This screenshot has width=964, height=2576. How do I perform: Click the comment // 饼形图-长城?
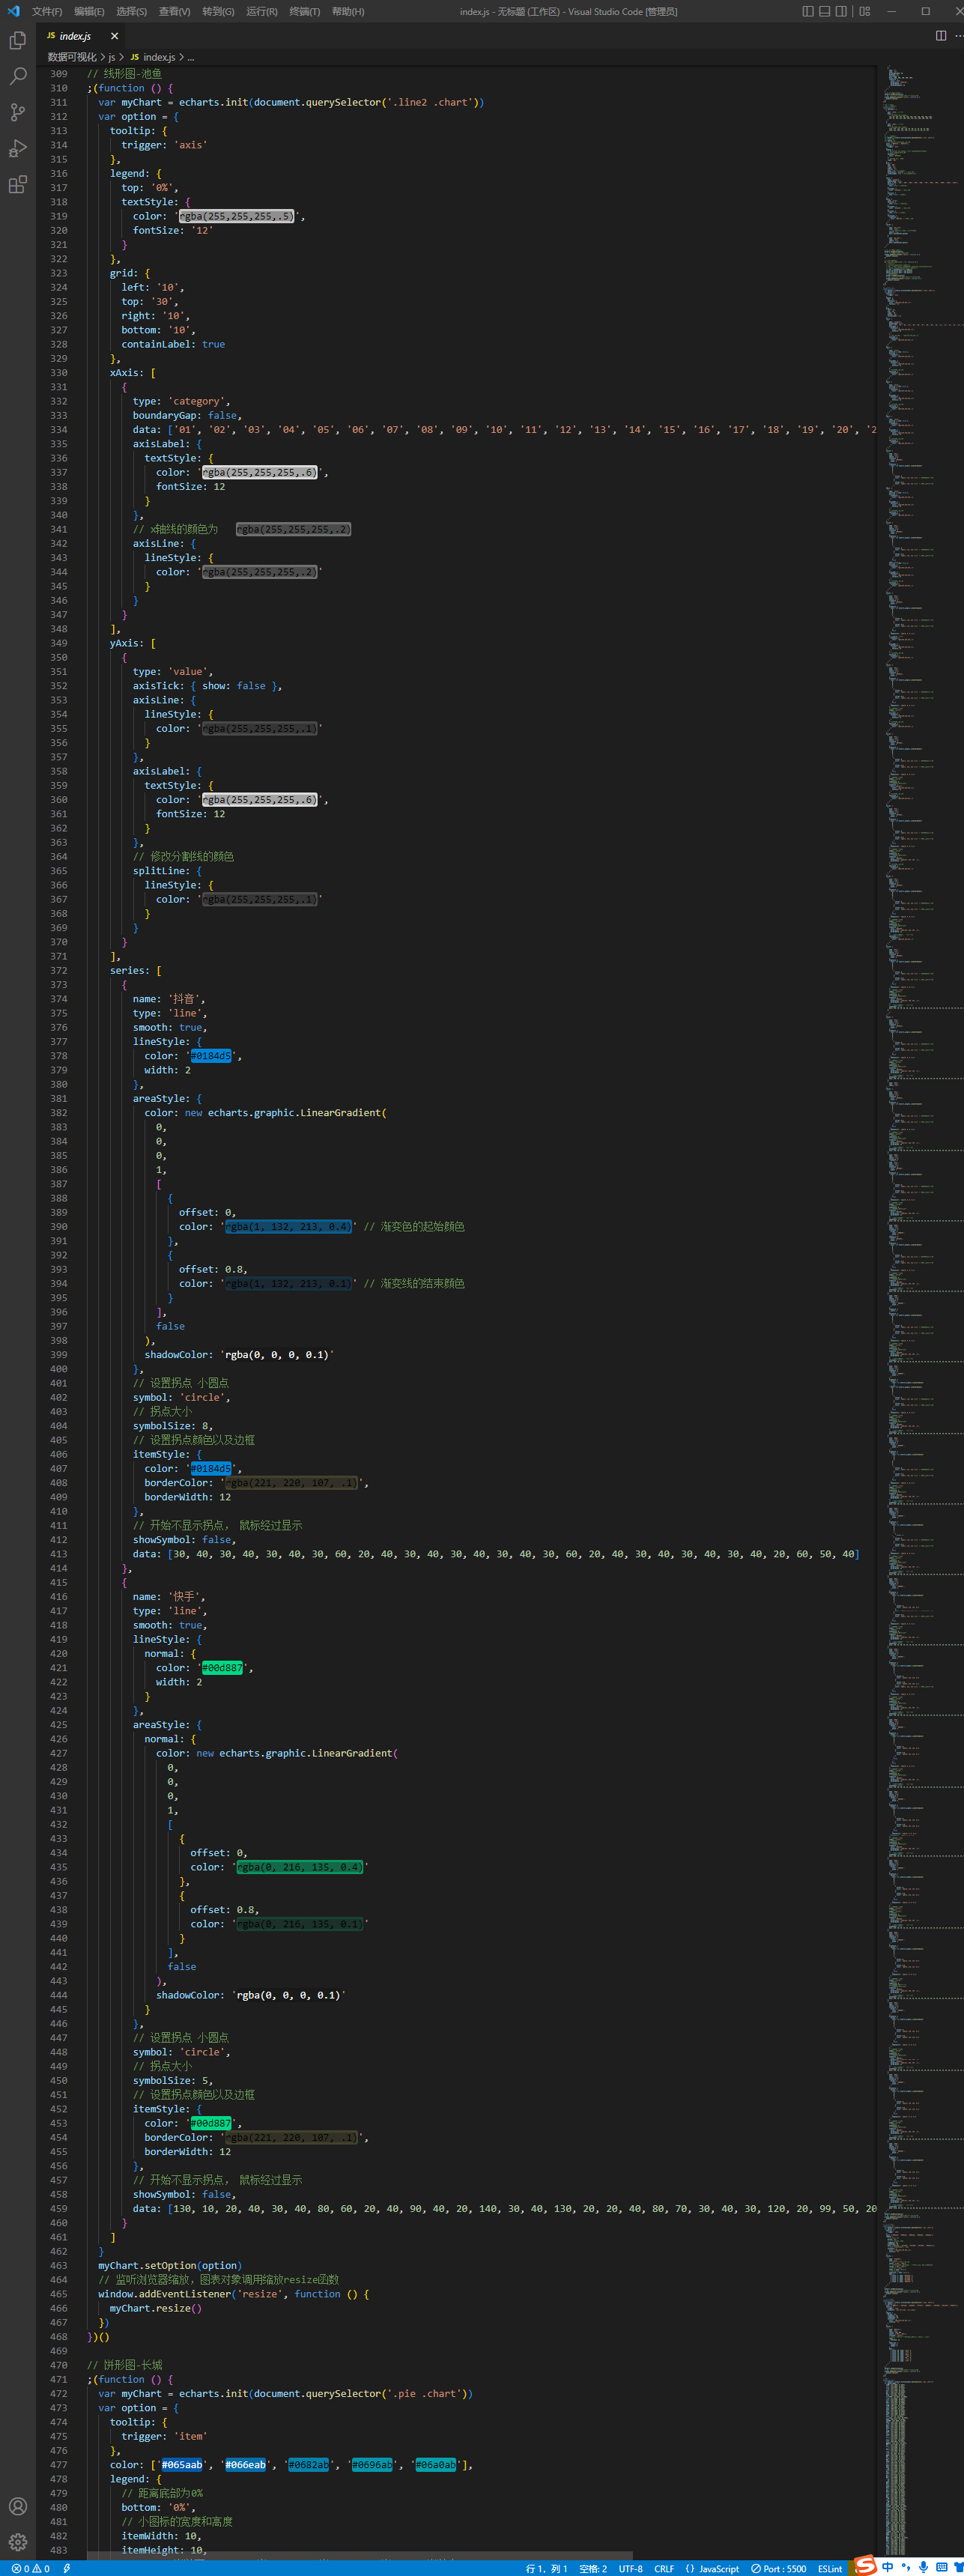coord(124,2365)
